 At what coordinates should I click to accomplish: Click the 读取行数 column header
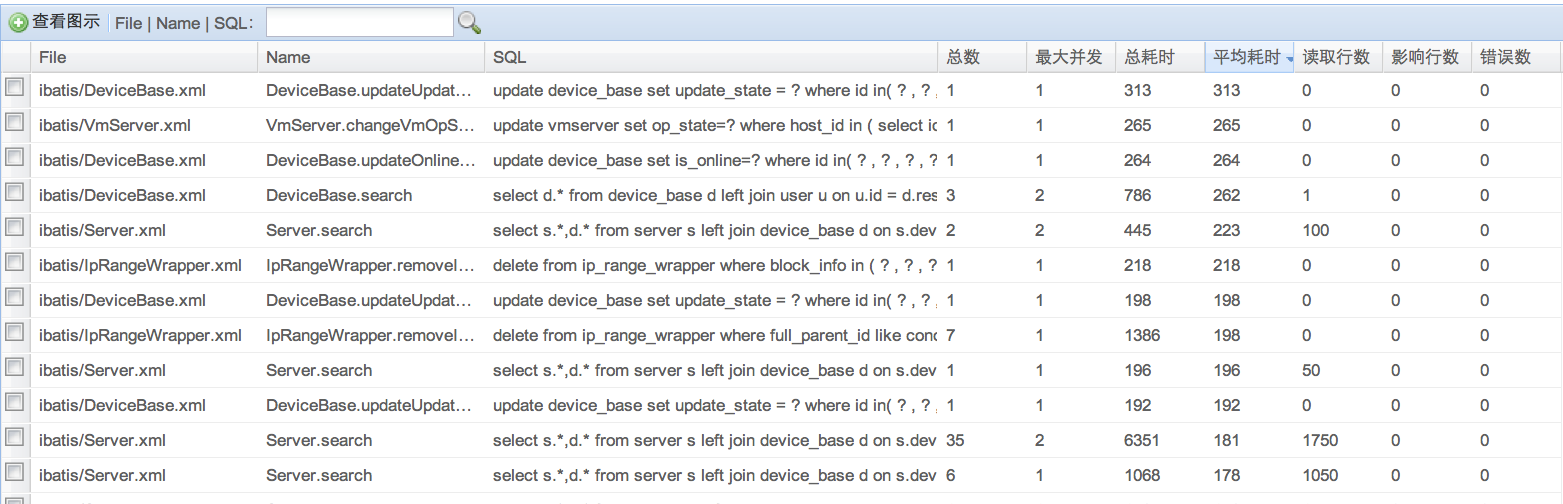pos(1336,57)
